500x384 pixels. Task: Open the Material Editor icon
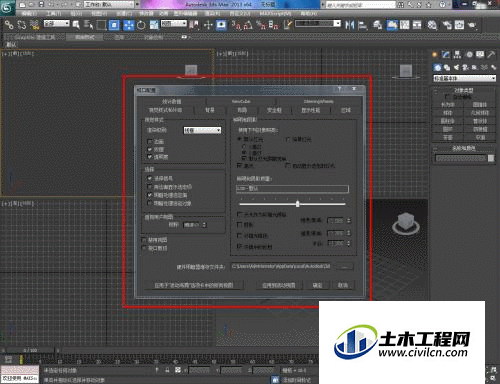coord(432,25)
